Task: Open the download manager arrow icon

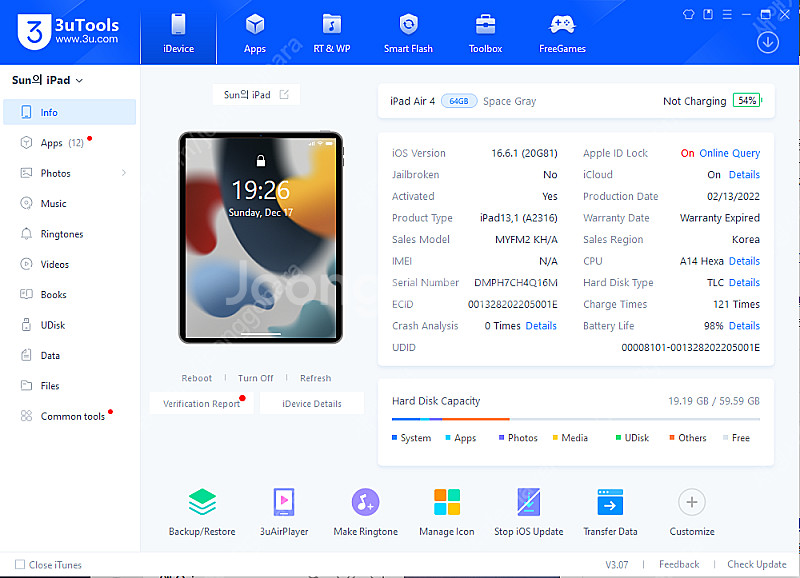Action: (x=767, y=42)
